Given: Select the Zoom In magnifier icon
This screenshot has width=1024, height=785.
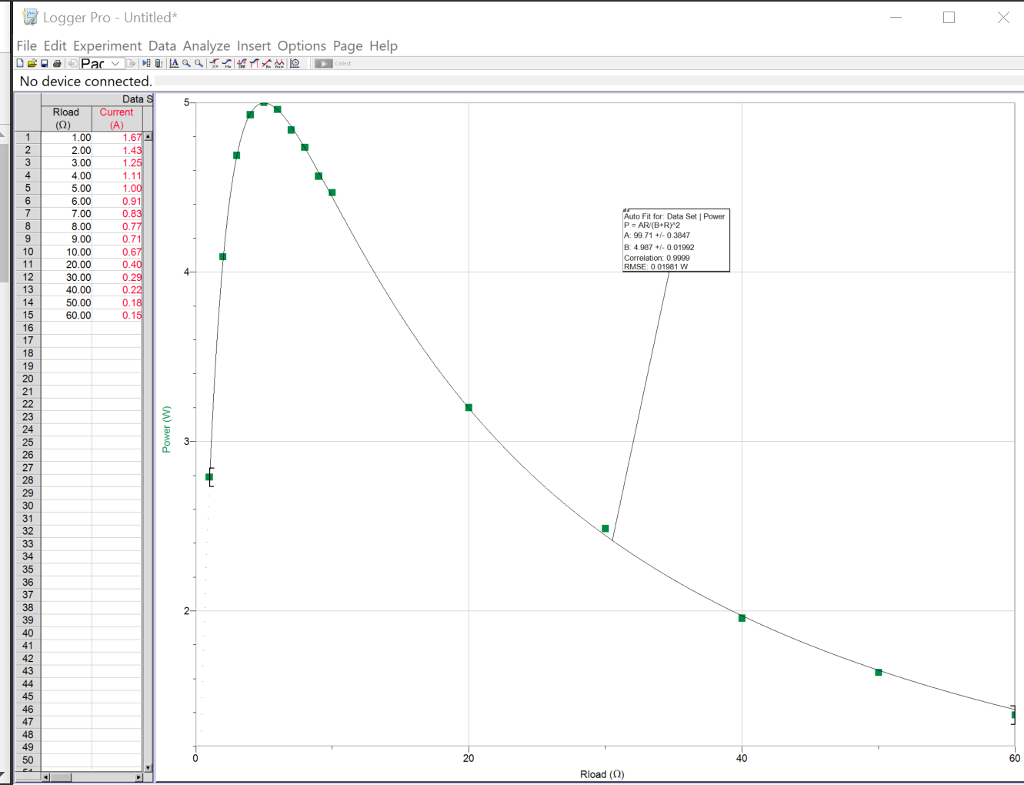Looking at the screenshot, I should pos(186,64).
